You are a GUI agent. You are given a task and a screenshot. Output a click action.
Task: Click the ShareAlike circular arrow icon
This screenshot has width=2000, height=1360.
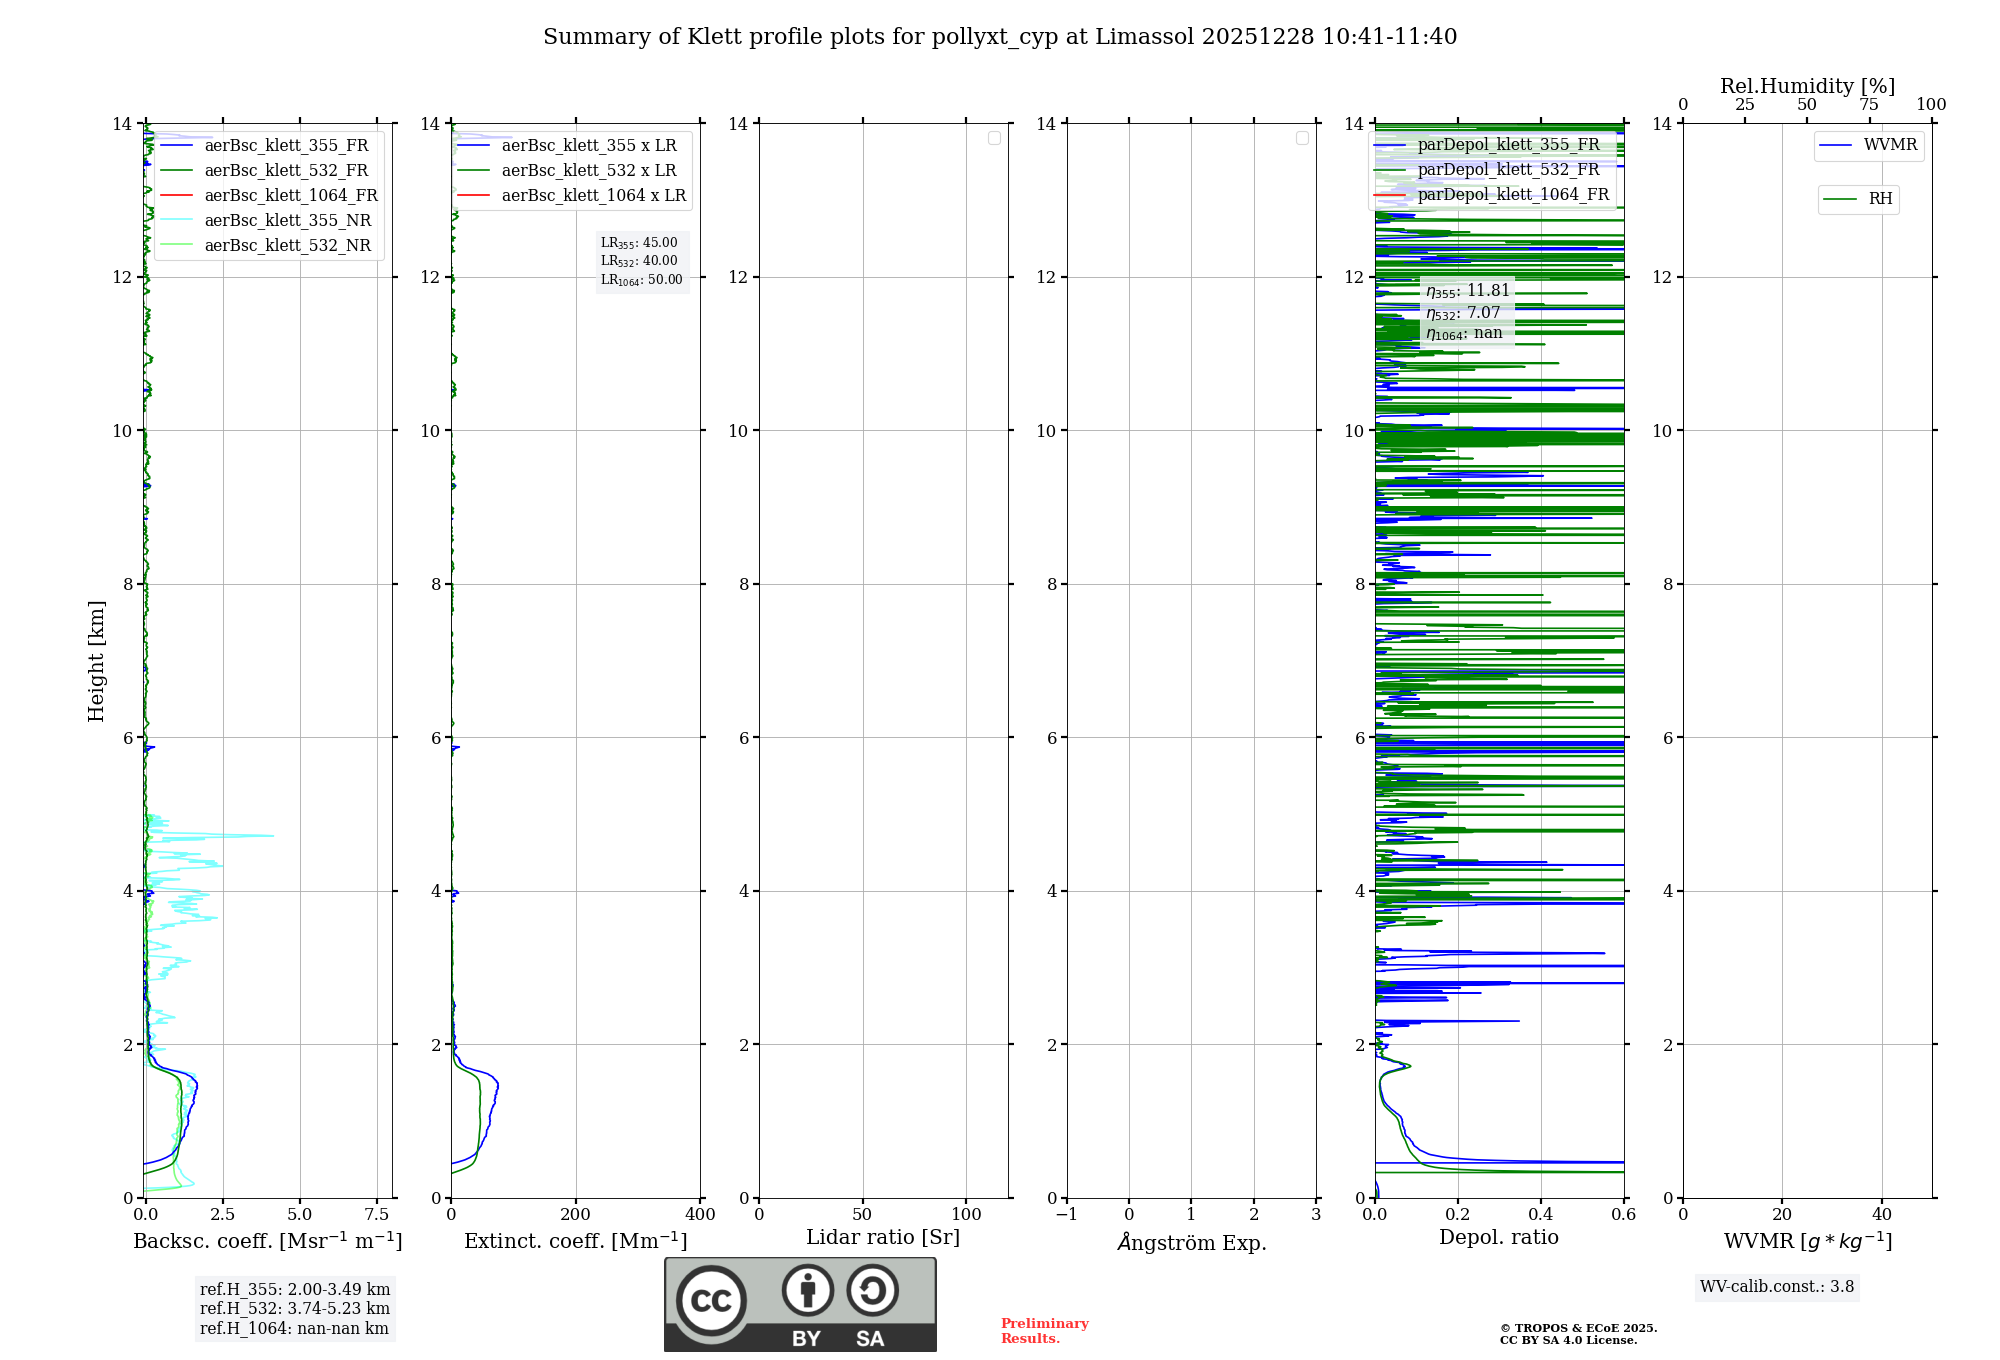(872, 1291)
